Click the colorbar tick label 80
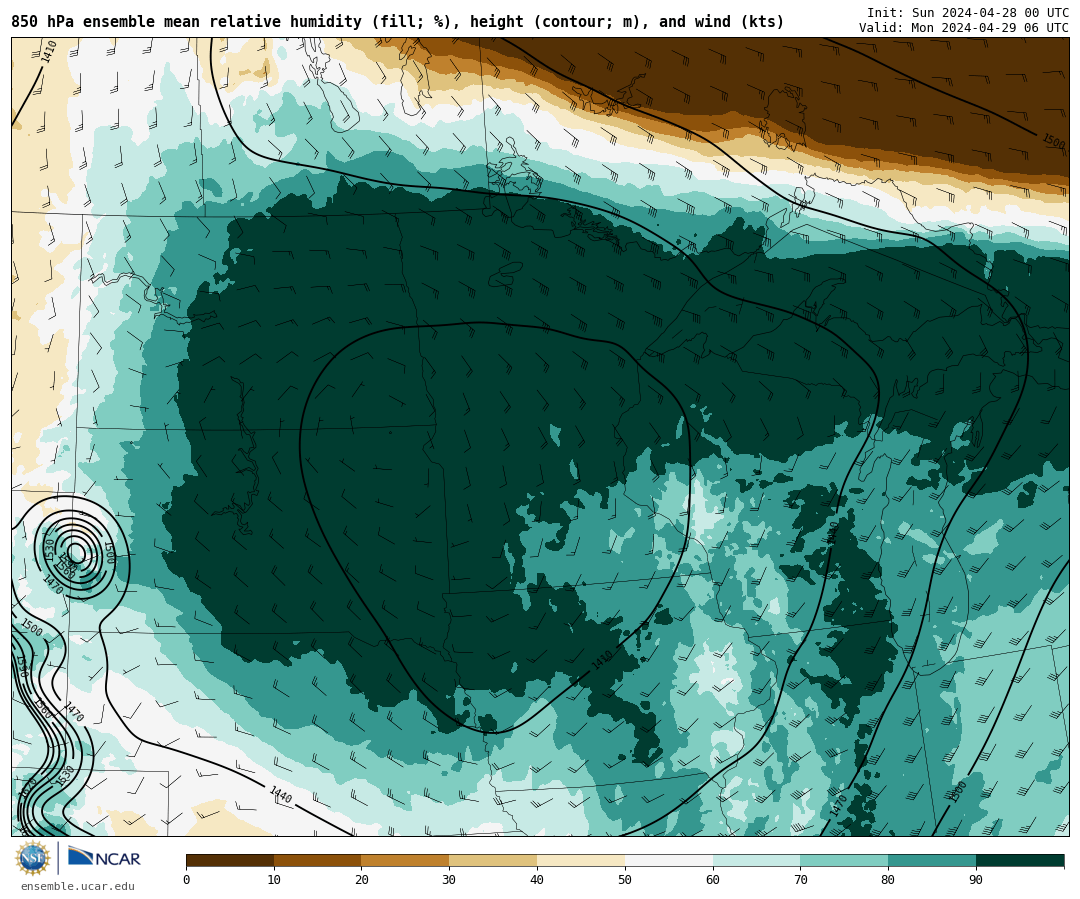Viewport: 1080px width, 899px height. tap(889, 880)
